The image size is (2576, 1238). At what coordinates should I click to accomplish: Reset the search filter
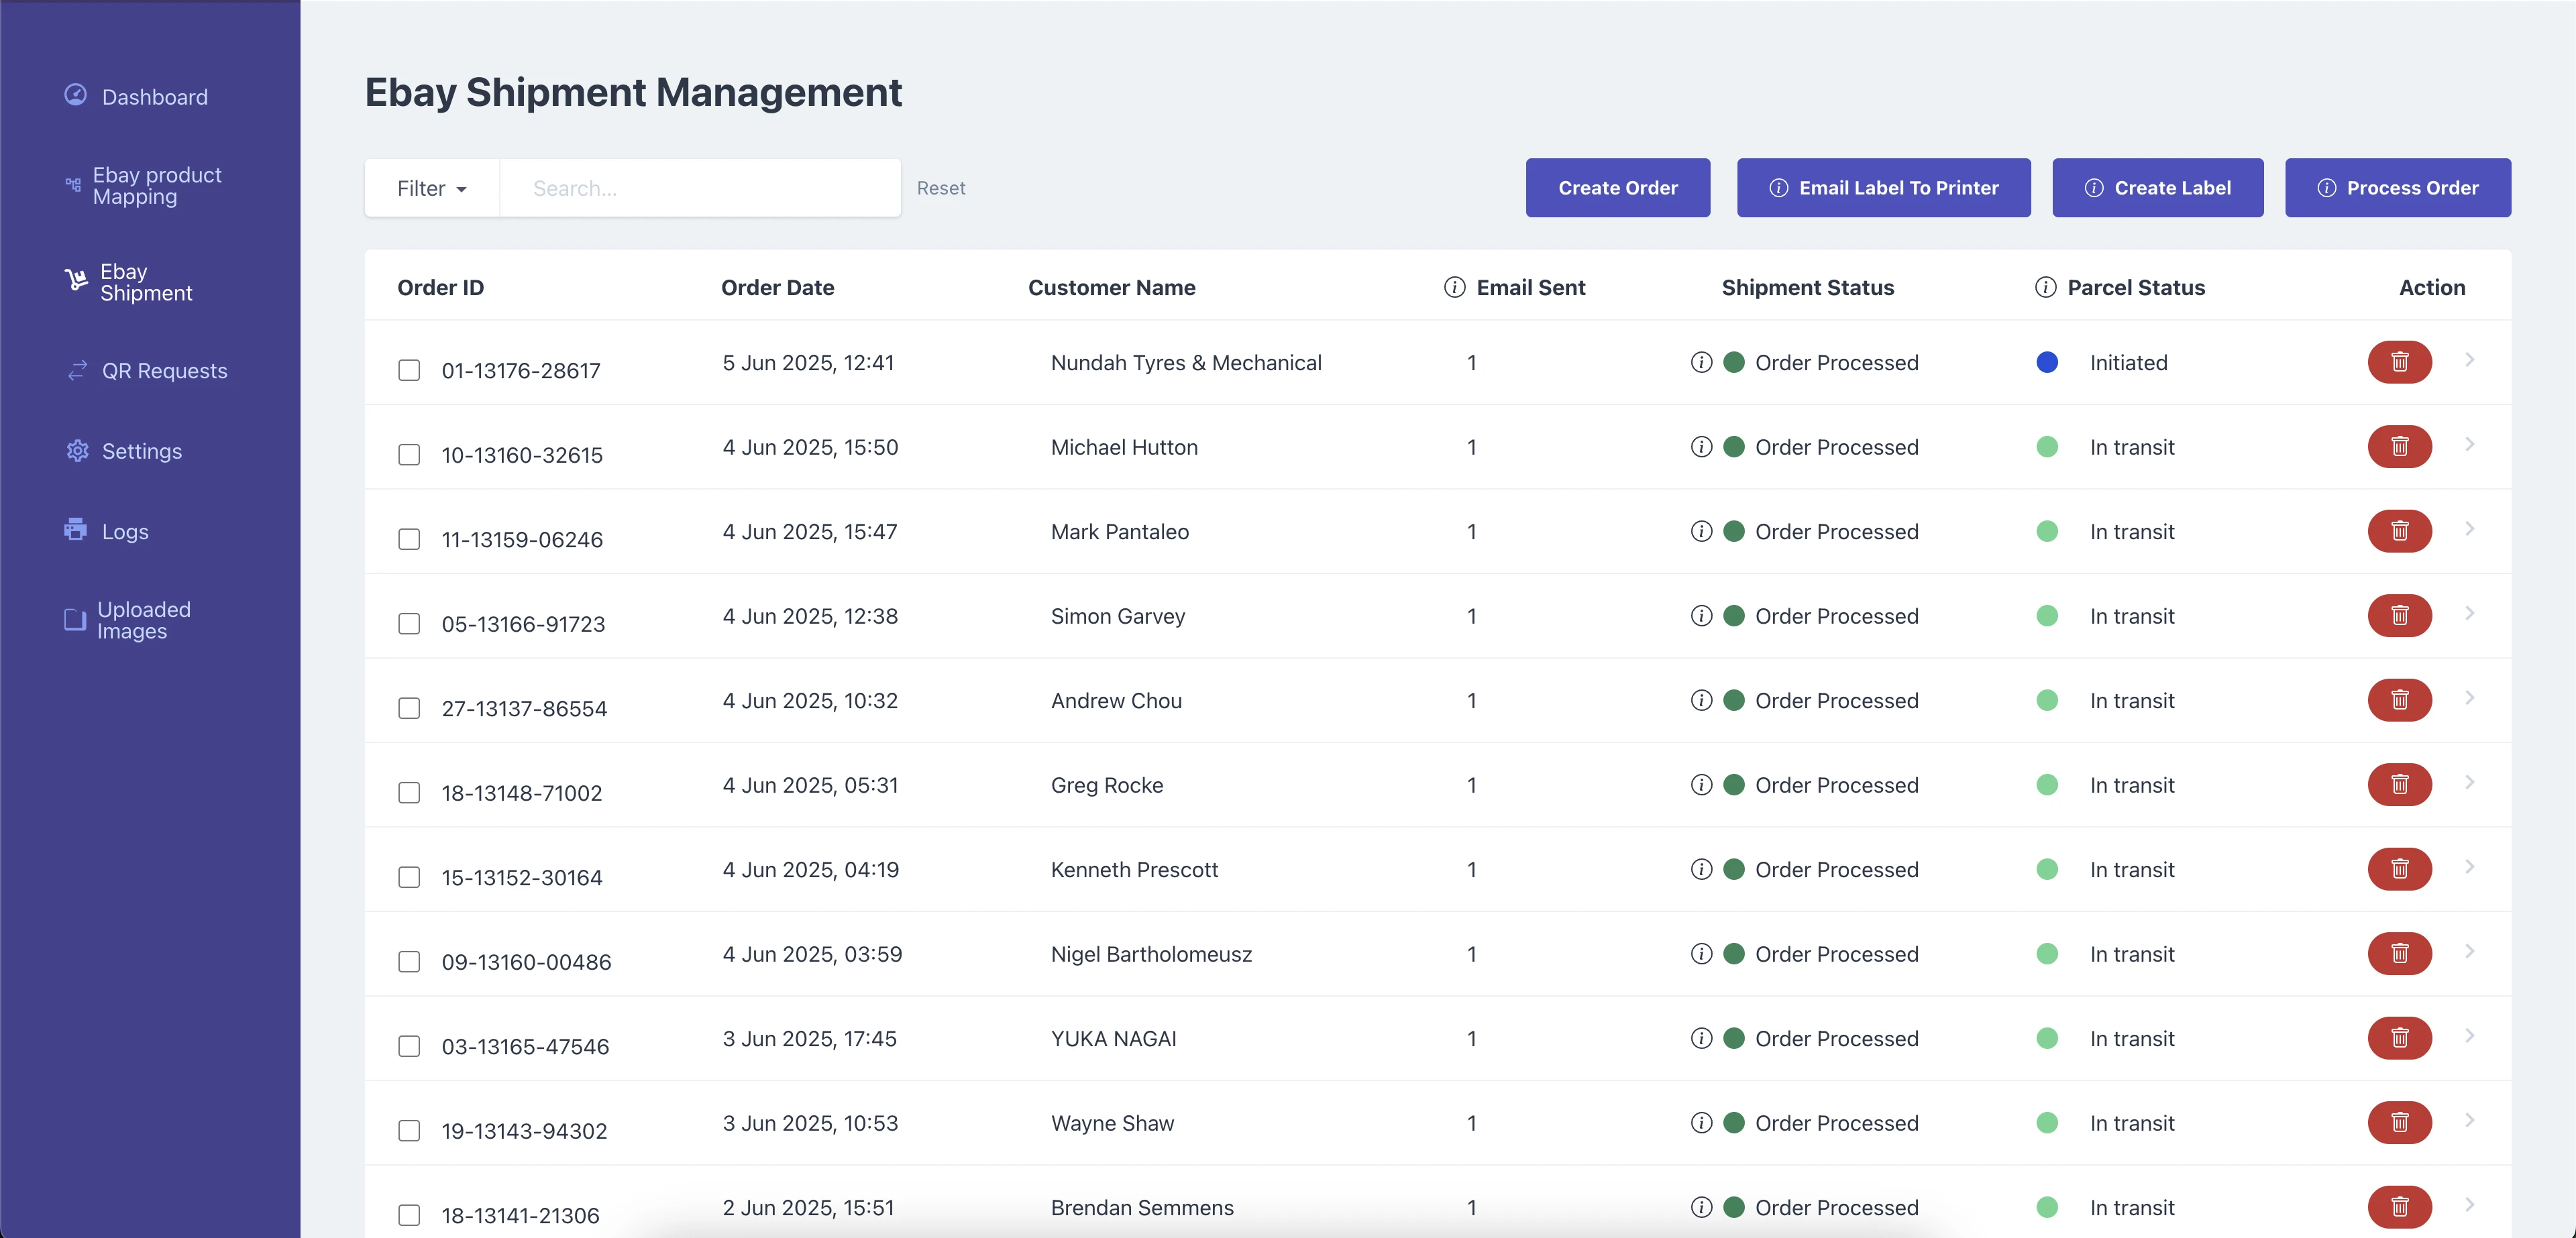point(940,188)
